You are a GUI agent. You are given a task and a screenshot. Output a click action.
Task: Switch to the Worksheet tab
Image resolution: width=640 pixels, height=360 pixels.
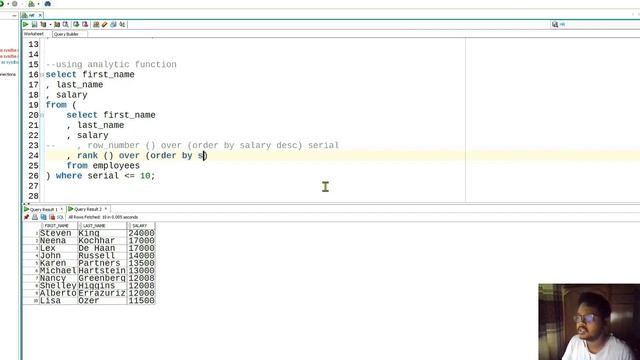coord(33,34)
